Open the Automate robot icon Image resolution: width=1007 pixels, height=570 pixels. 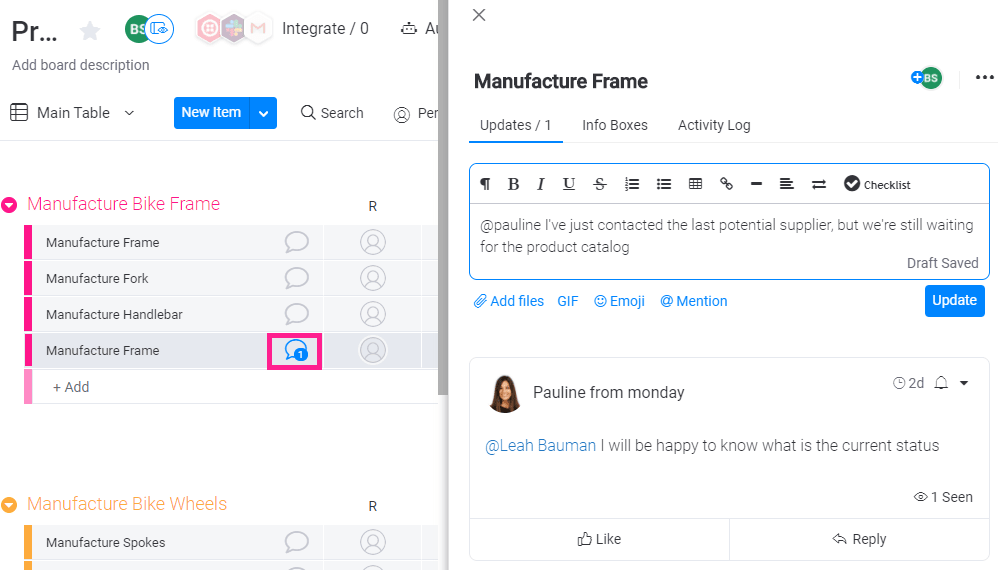coord(408,28)
